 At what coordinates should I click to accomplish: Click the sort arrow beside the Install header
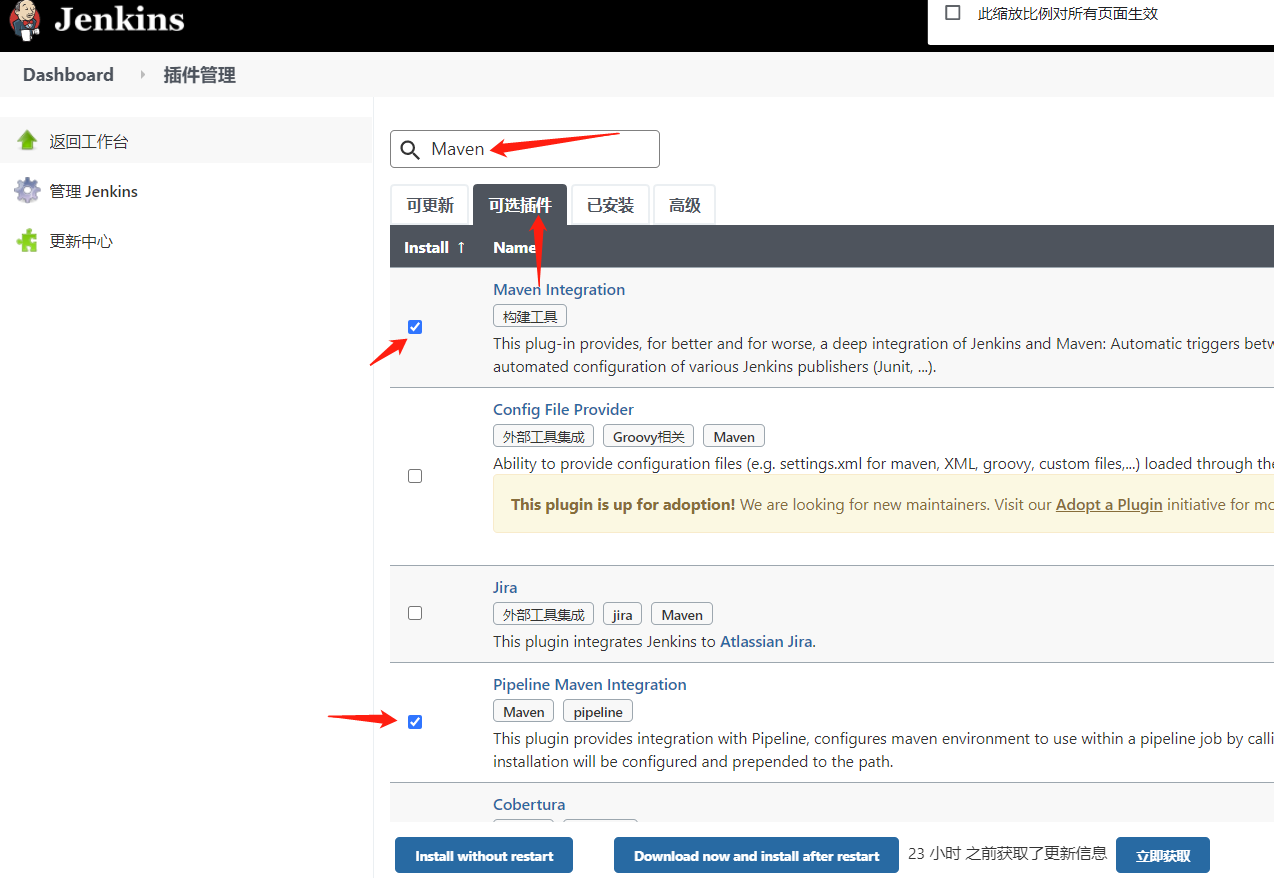461,247
